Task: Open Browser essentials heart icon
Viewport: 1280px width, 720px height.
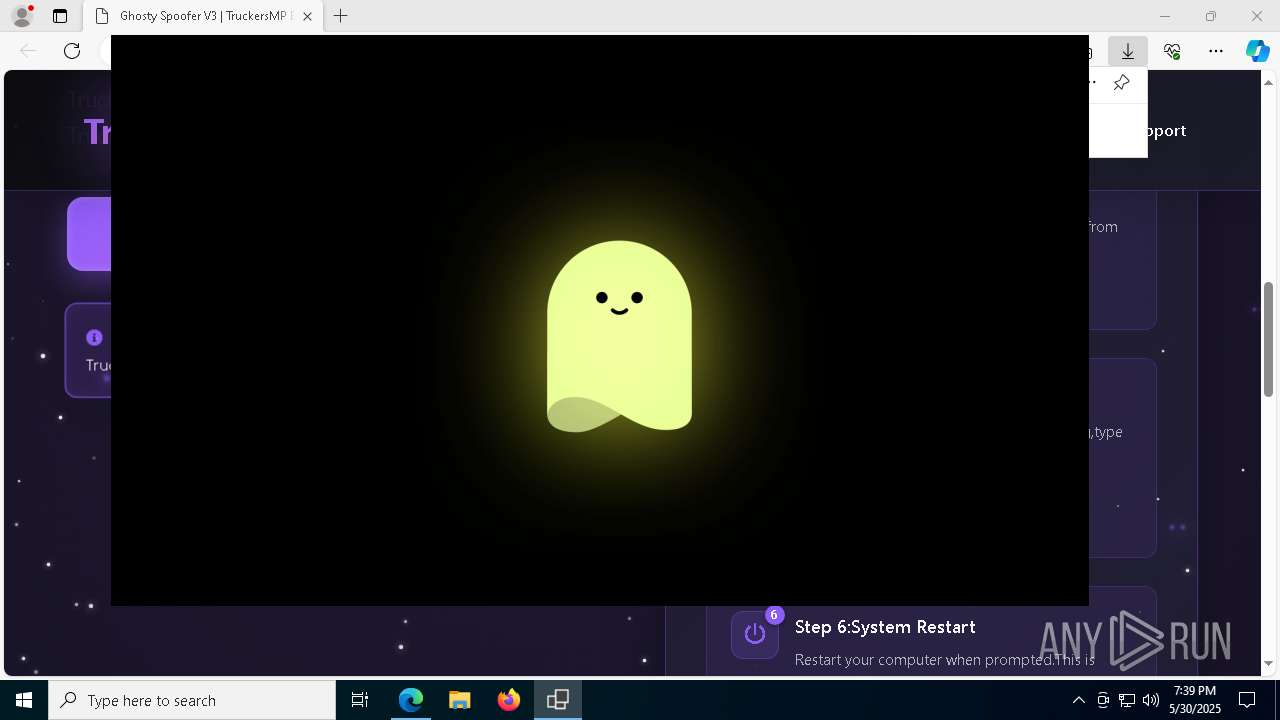Action: [1172, 51]
